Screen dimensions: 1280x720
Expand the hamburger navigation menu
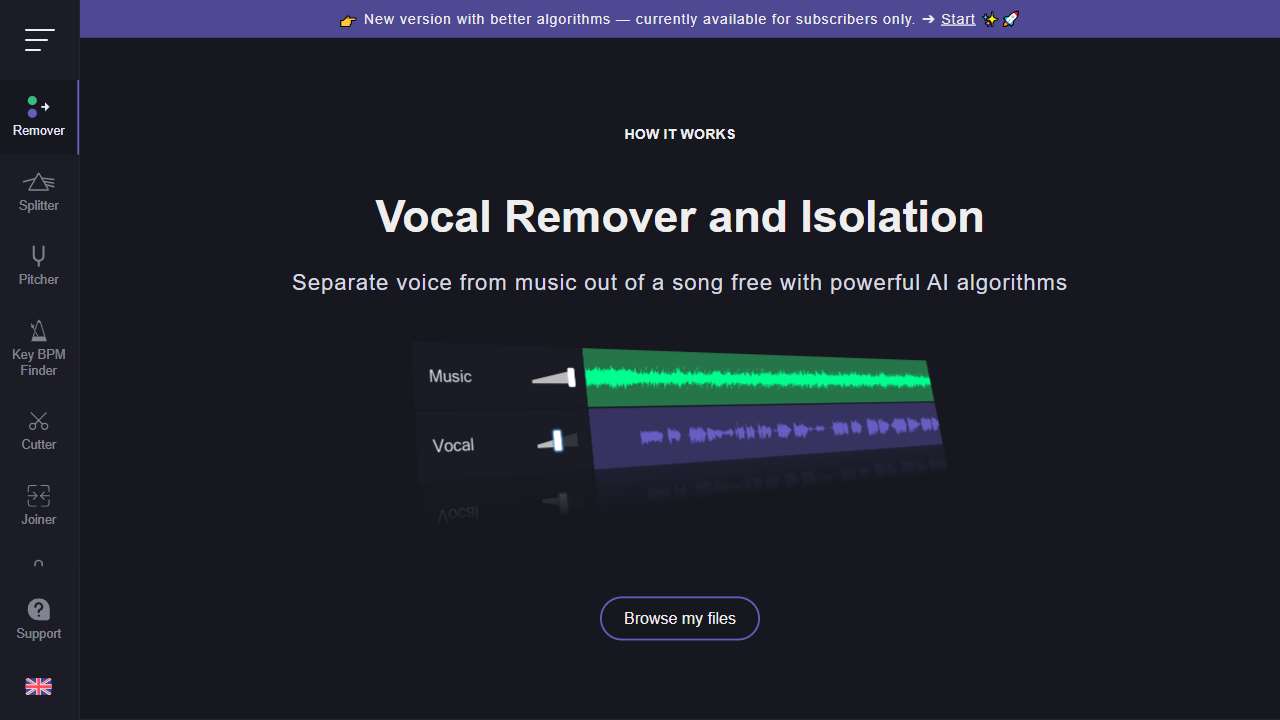click(40, 40)
